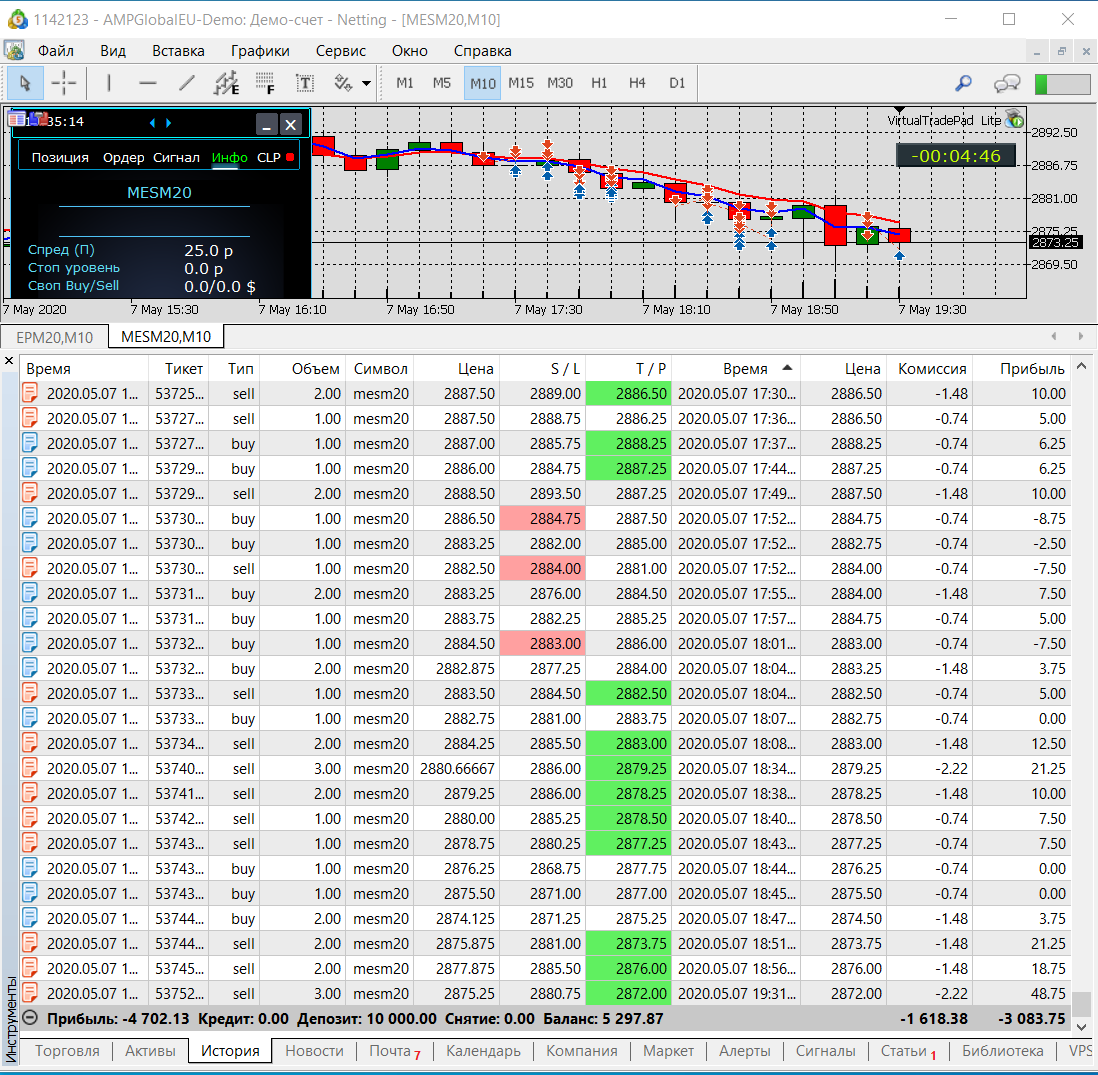Image resolution: width=1098 pixels, height=1075 pixels.
Task: Open the chat bubbles icon
Action: pos(1007,83)
